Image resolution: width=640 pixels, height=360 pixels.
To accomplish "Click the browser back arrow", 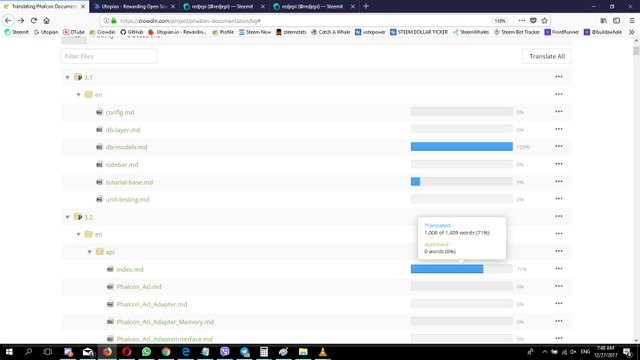I will pos(8,20).
